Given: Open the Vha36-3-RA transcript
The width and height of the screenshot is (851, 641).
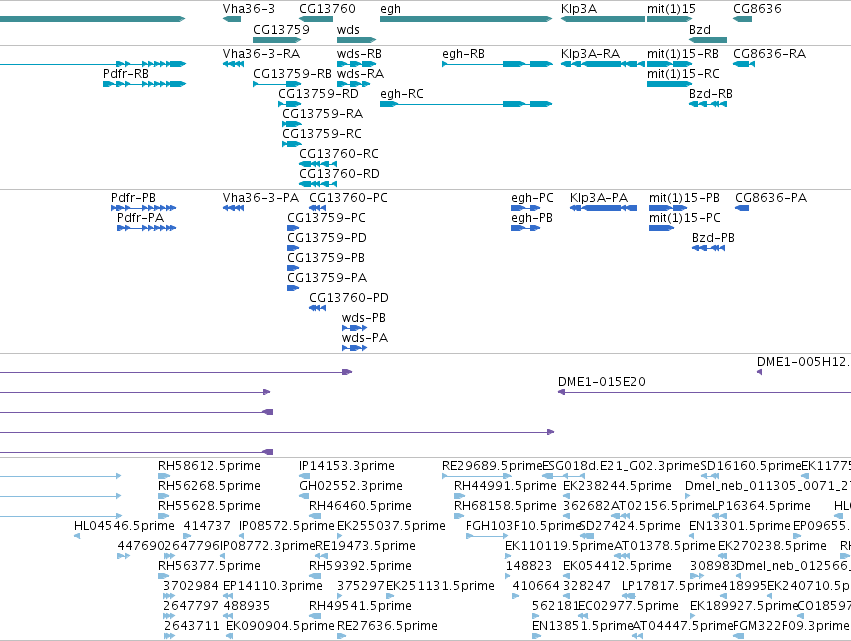Looking at the screenshot, I should pyautogui.click(x=261, y=54).
